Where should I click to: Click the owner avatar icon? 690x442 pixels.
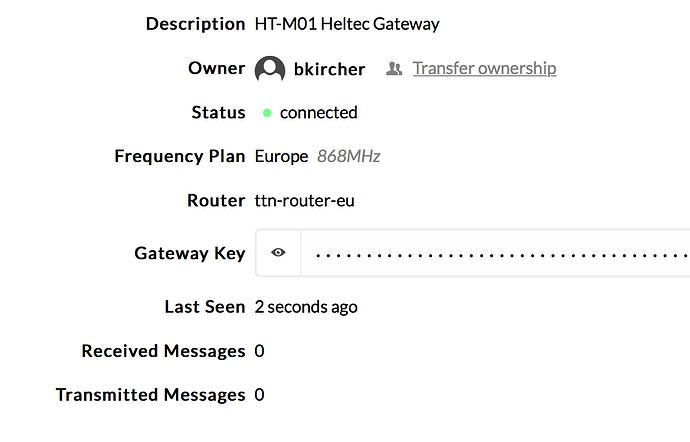tap(270, 69)
